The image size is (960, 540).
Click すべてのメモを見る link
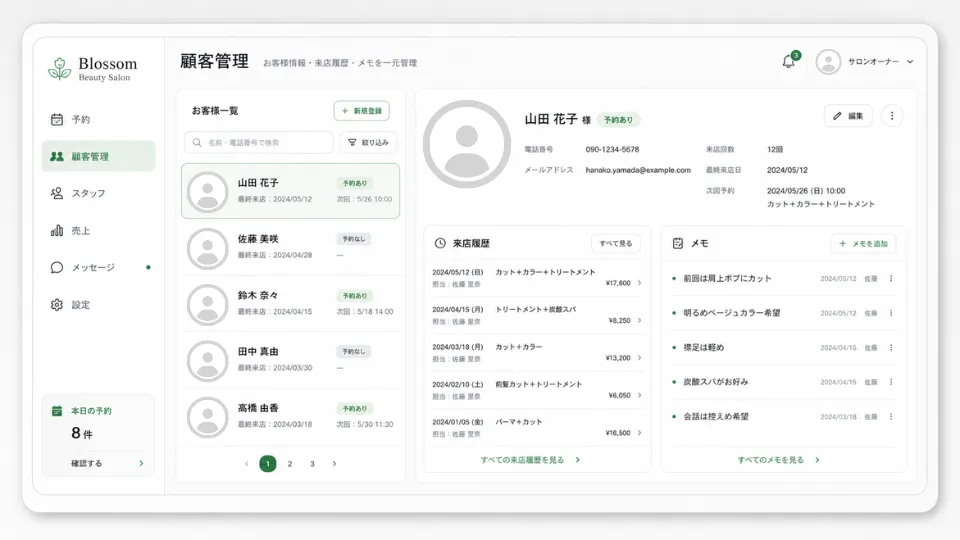pyautogui.click(x=778, y=460)
